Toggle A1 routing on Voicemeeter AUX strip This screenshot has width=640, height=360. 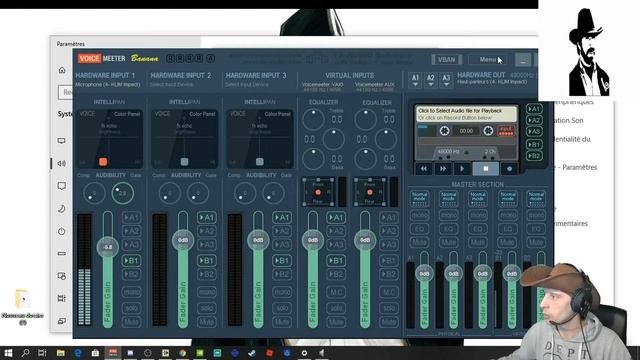pos(389,218)
